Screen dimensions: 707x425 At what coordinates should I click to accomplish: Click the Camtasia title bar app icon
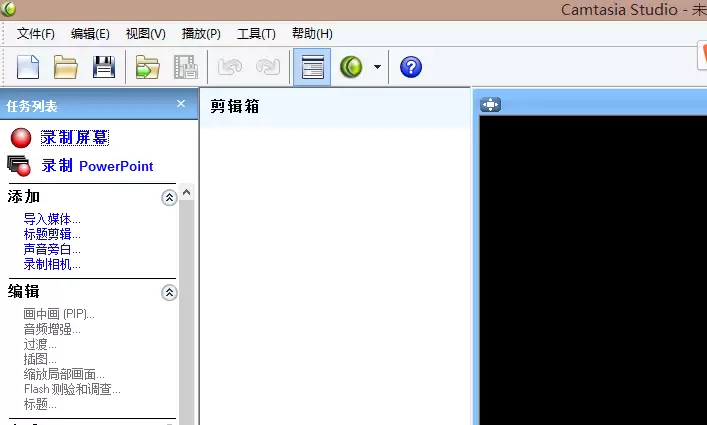pos(8,9)
